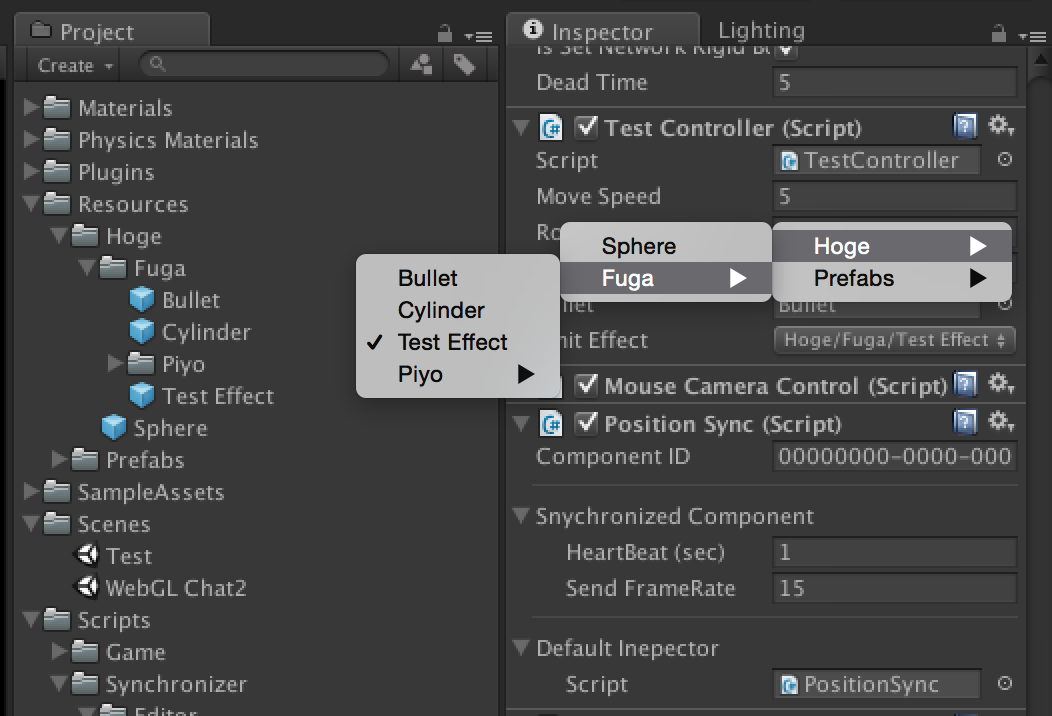1052x716 pixels.
Task: Click the search by type icon
Action: point(421,64)
